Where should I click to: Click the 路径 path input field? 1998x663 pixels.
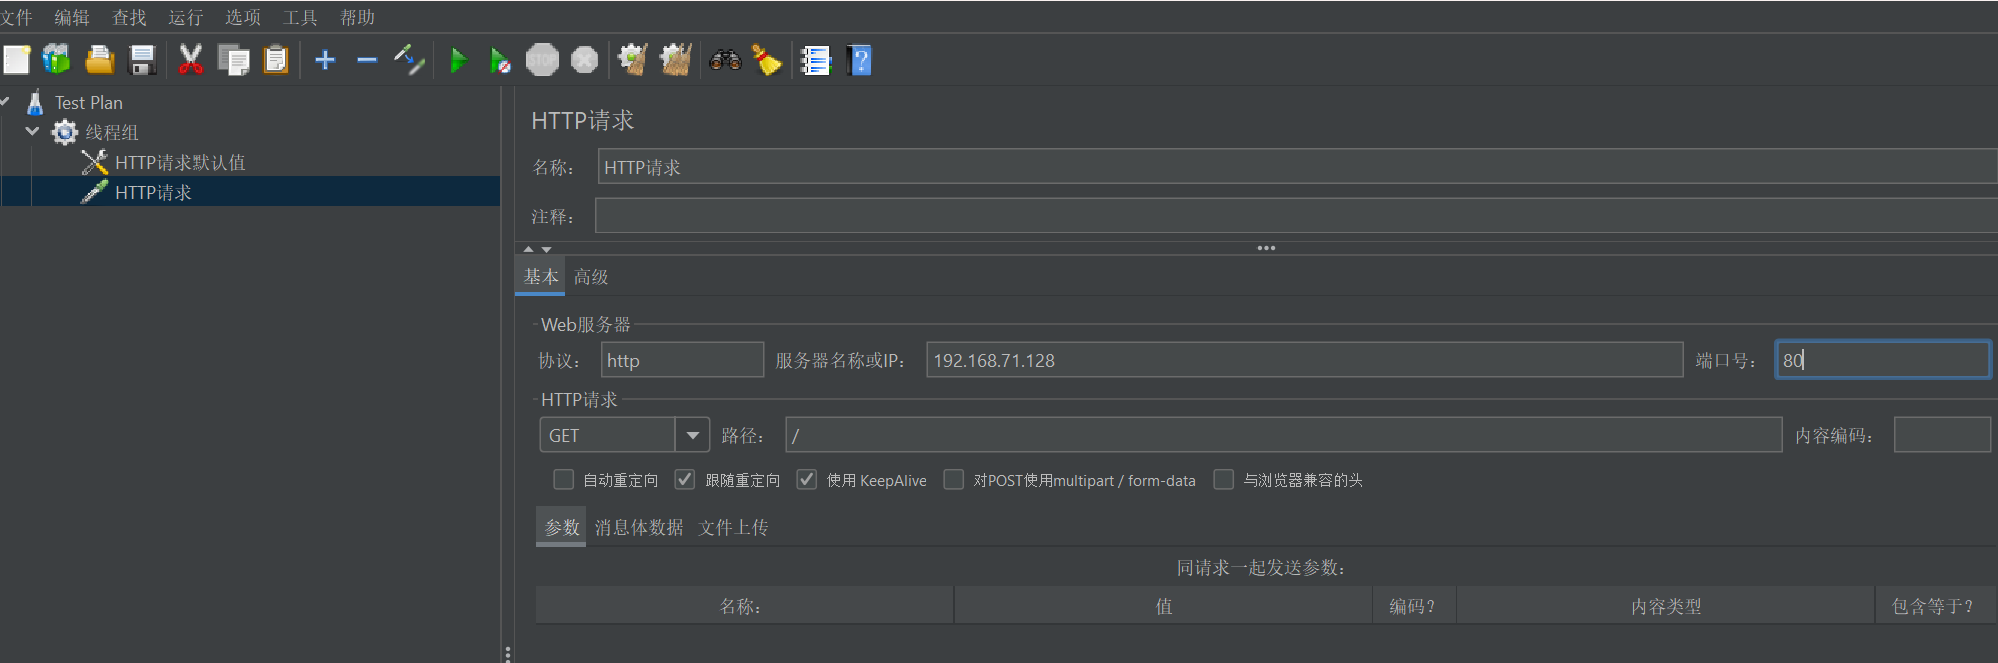point(1284,435)
